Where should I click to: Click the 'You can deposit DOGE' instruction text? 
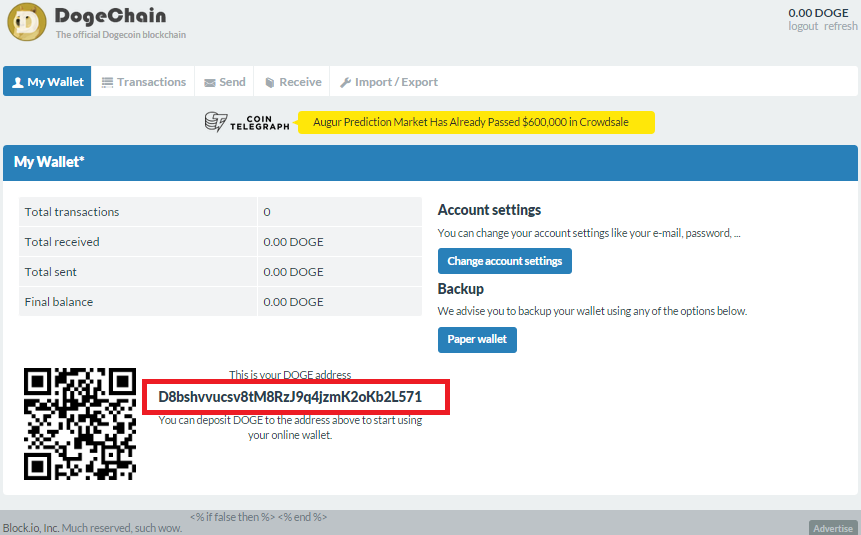pyautogui.click(x=290, y=427)
